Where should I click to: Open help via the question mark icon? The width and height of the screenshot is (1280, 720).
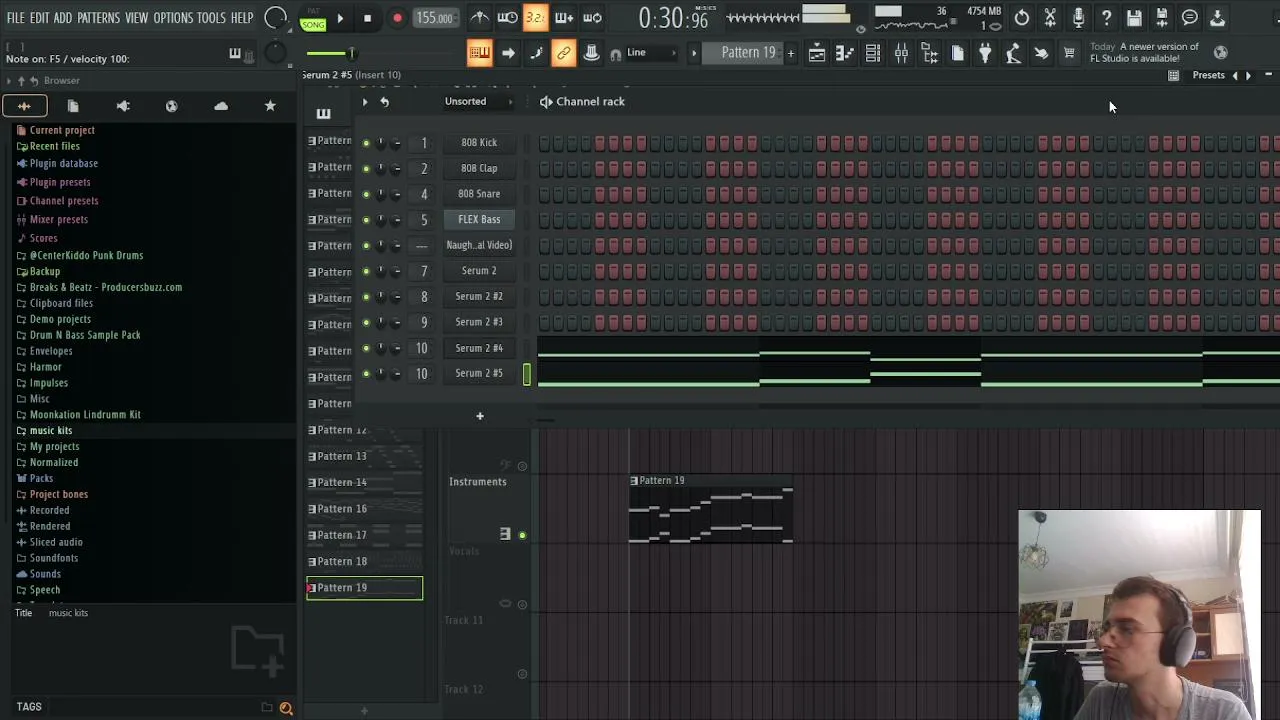point(1106,18)
